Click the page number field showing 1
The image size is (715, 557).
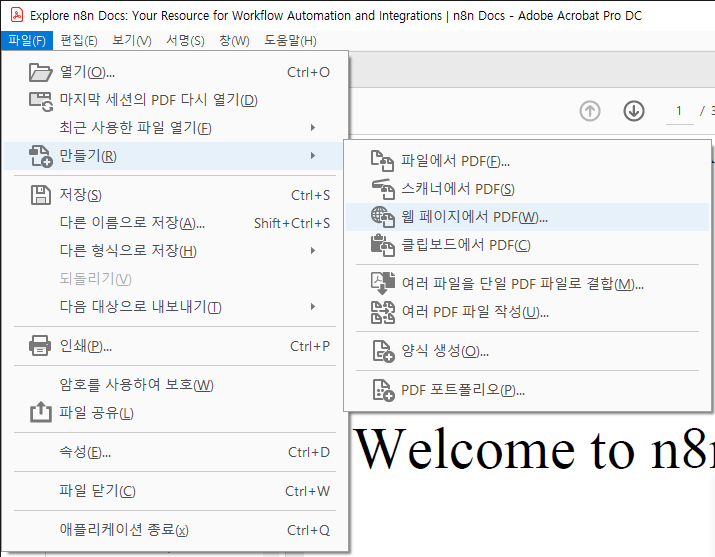click(679, 111)
